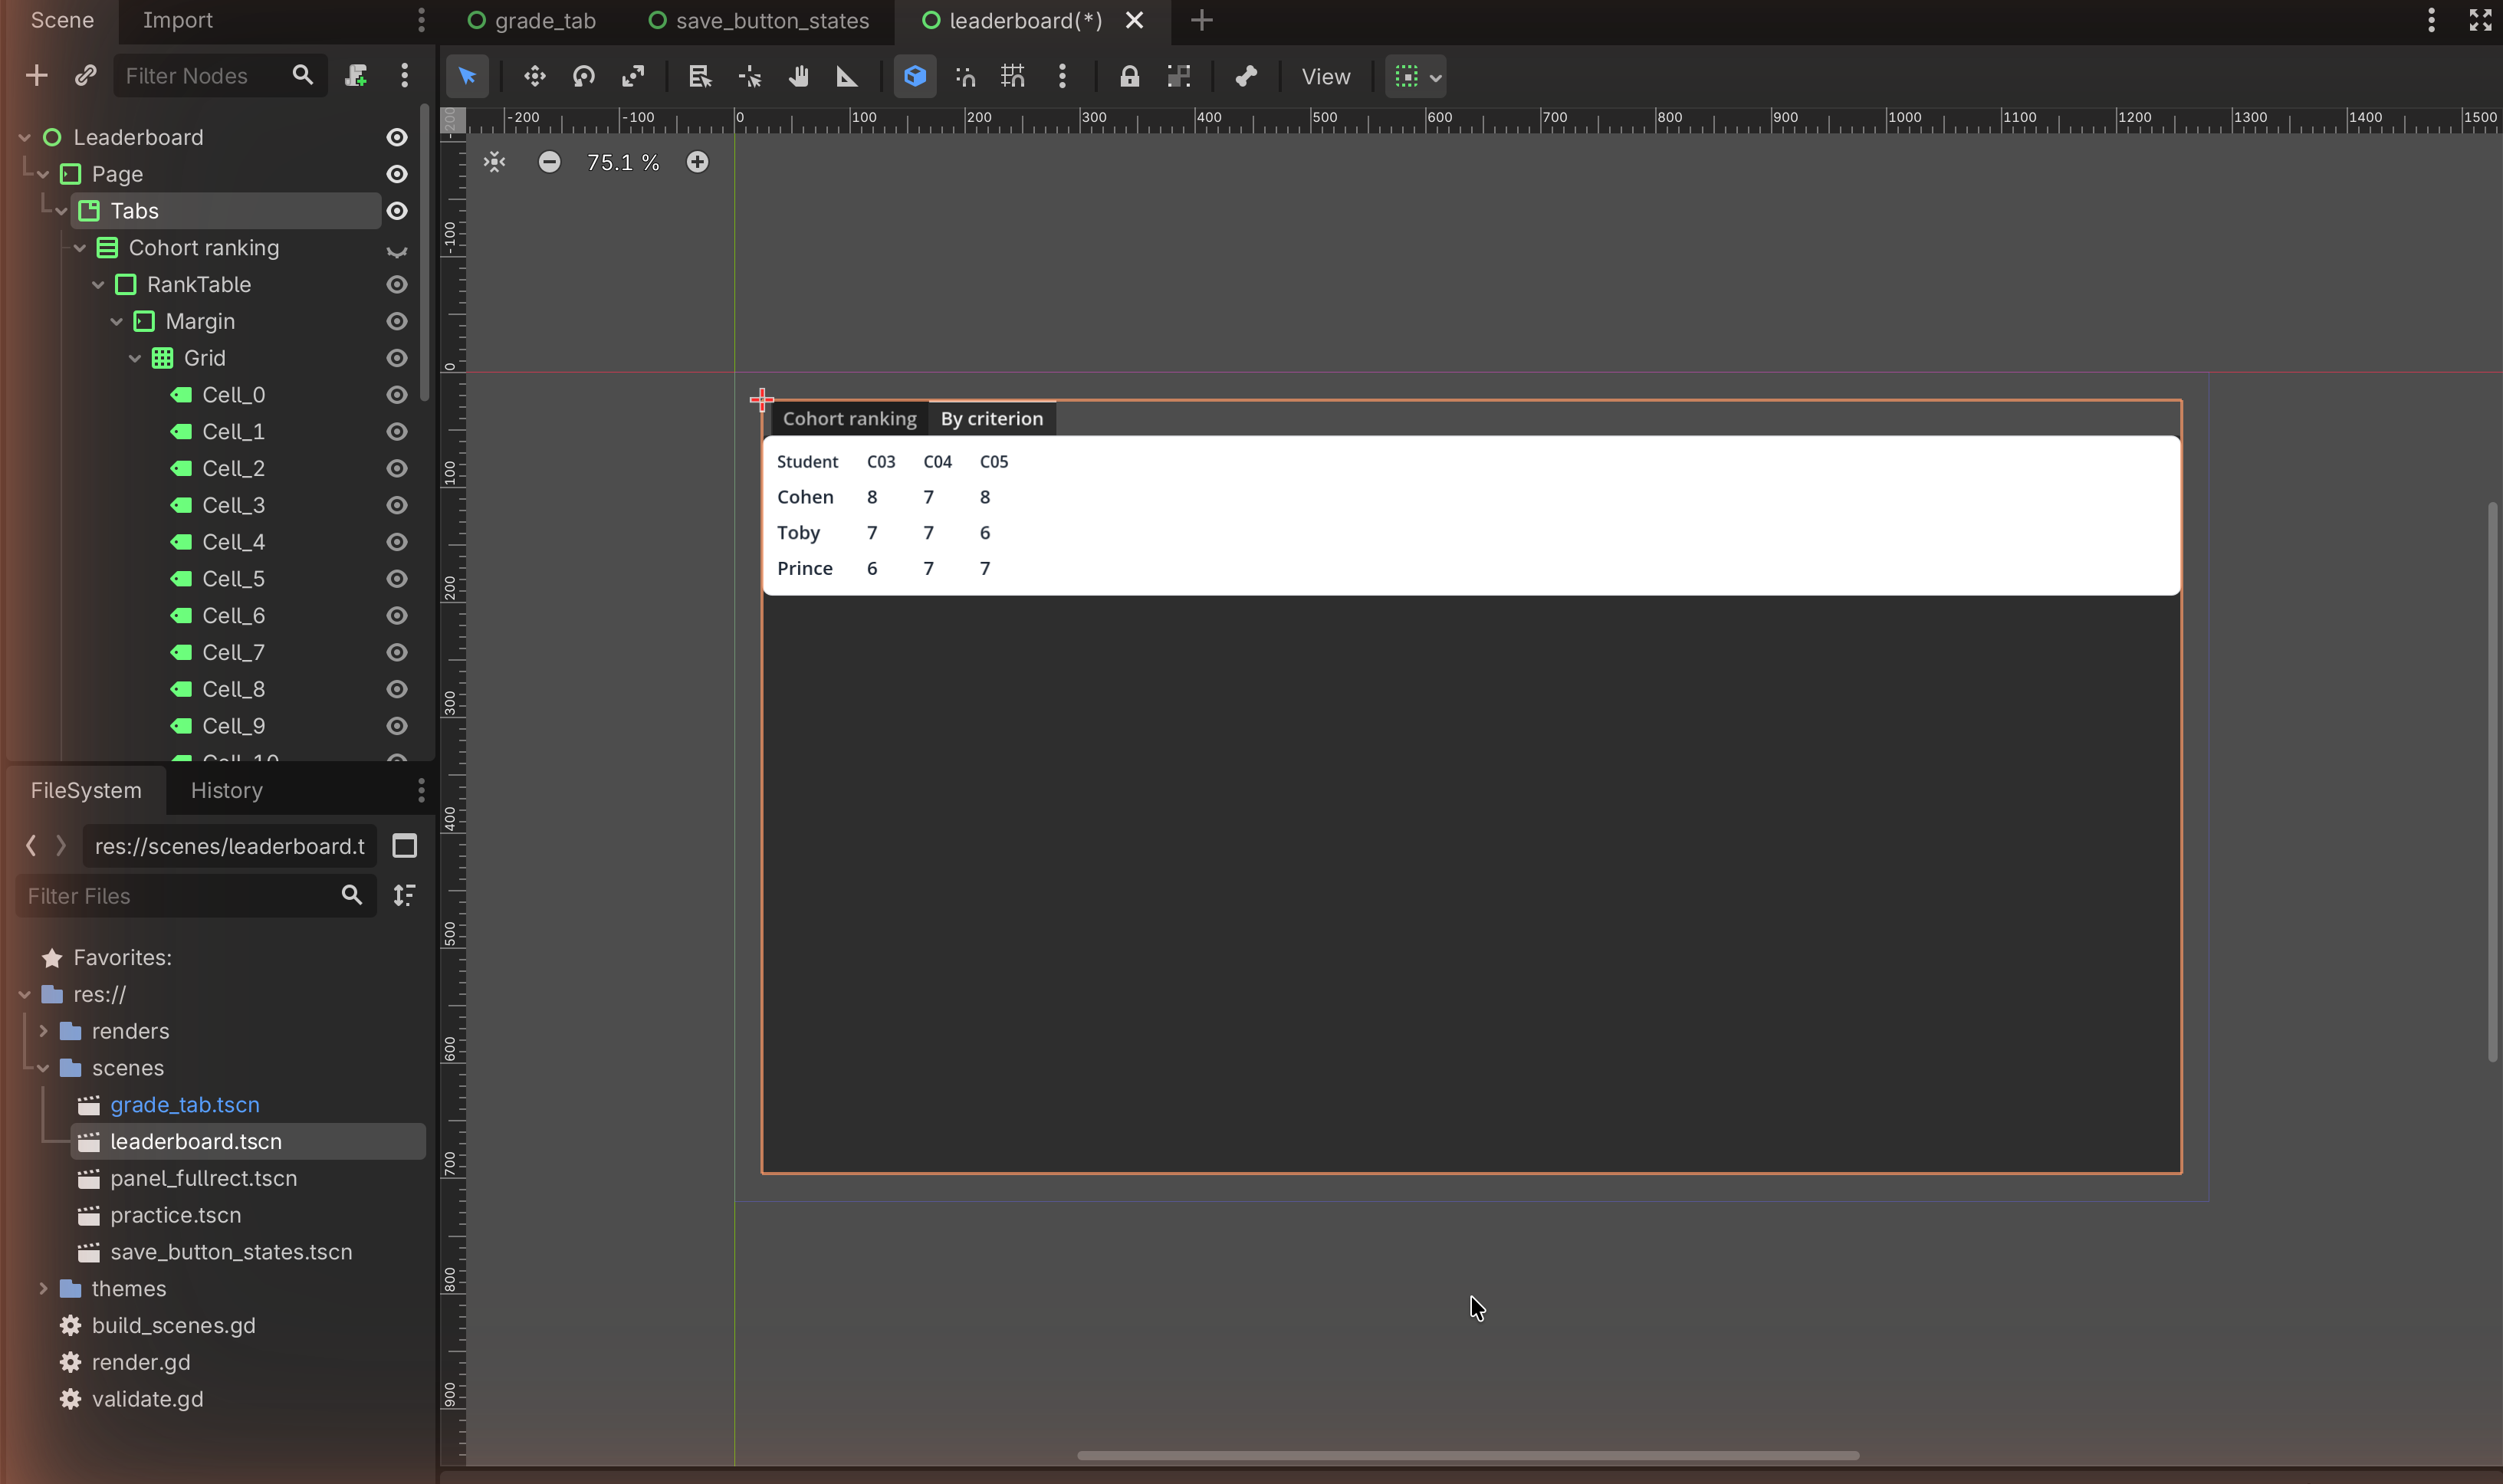
Task: Select the Cohort ranking tab in canvas
Action: tap(849, 419)
